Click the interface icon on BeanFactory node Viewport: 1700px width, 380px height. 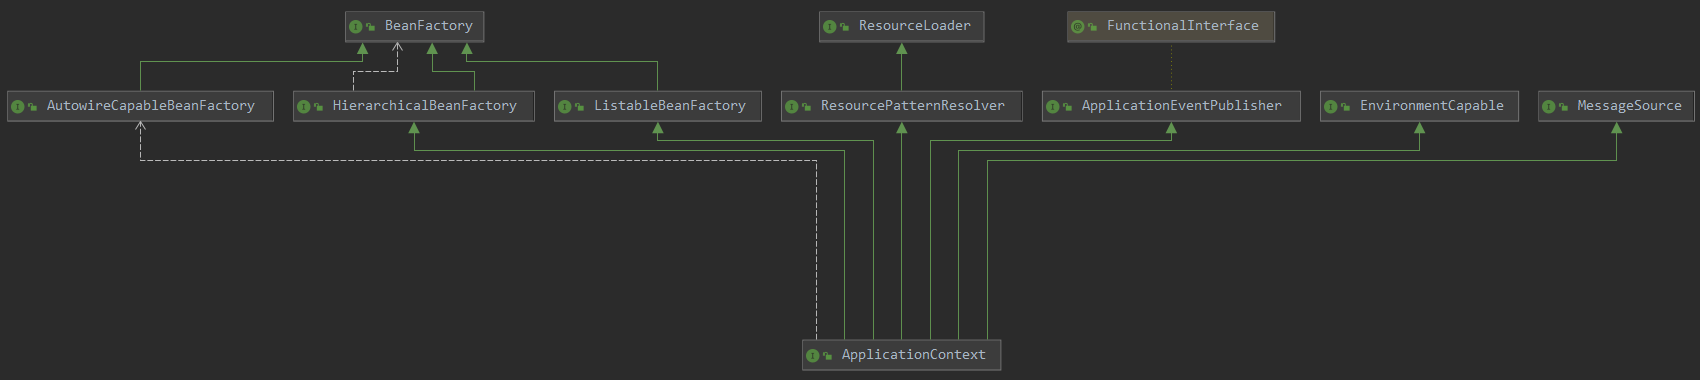[x=355, y=27]
